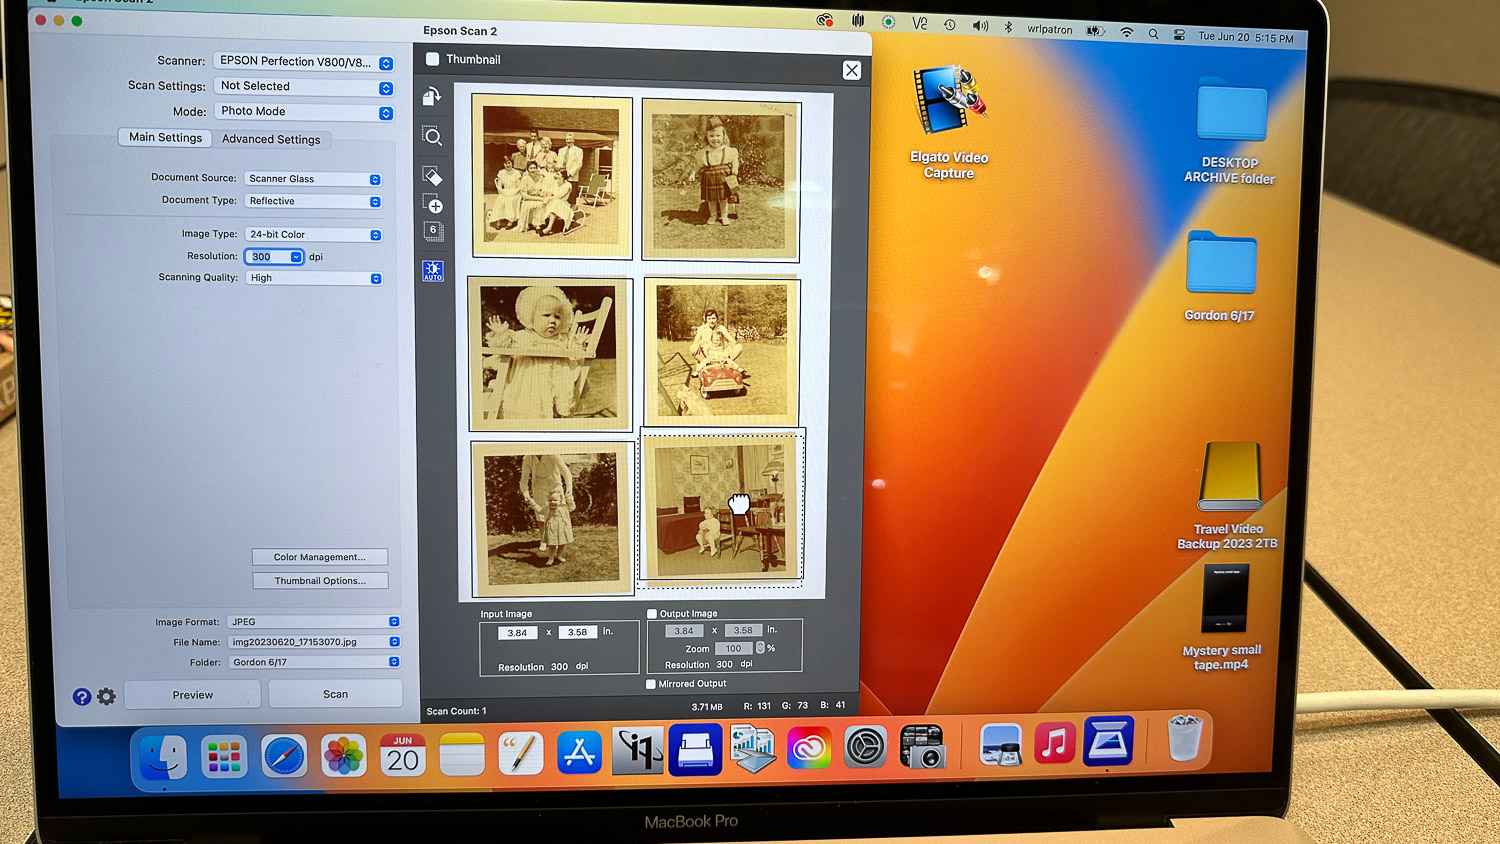The image size is (1500, 844).
Task: Select the deskew marquee tool
Action: click(x=432, y=175)
